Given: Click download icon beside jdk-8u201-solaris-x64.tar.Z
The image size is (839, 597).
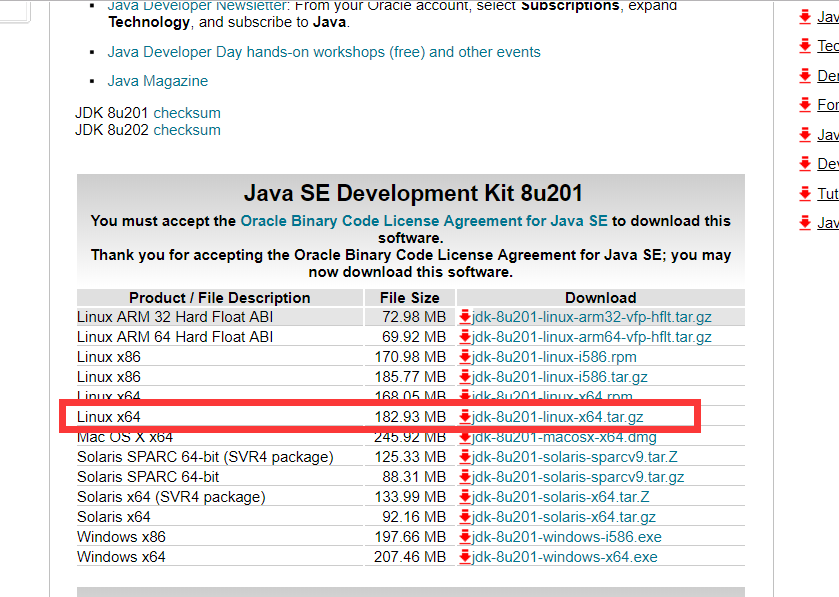Looking at the screenshot, I should 464,497.
